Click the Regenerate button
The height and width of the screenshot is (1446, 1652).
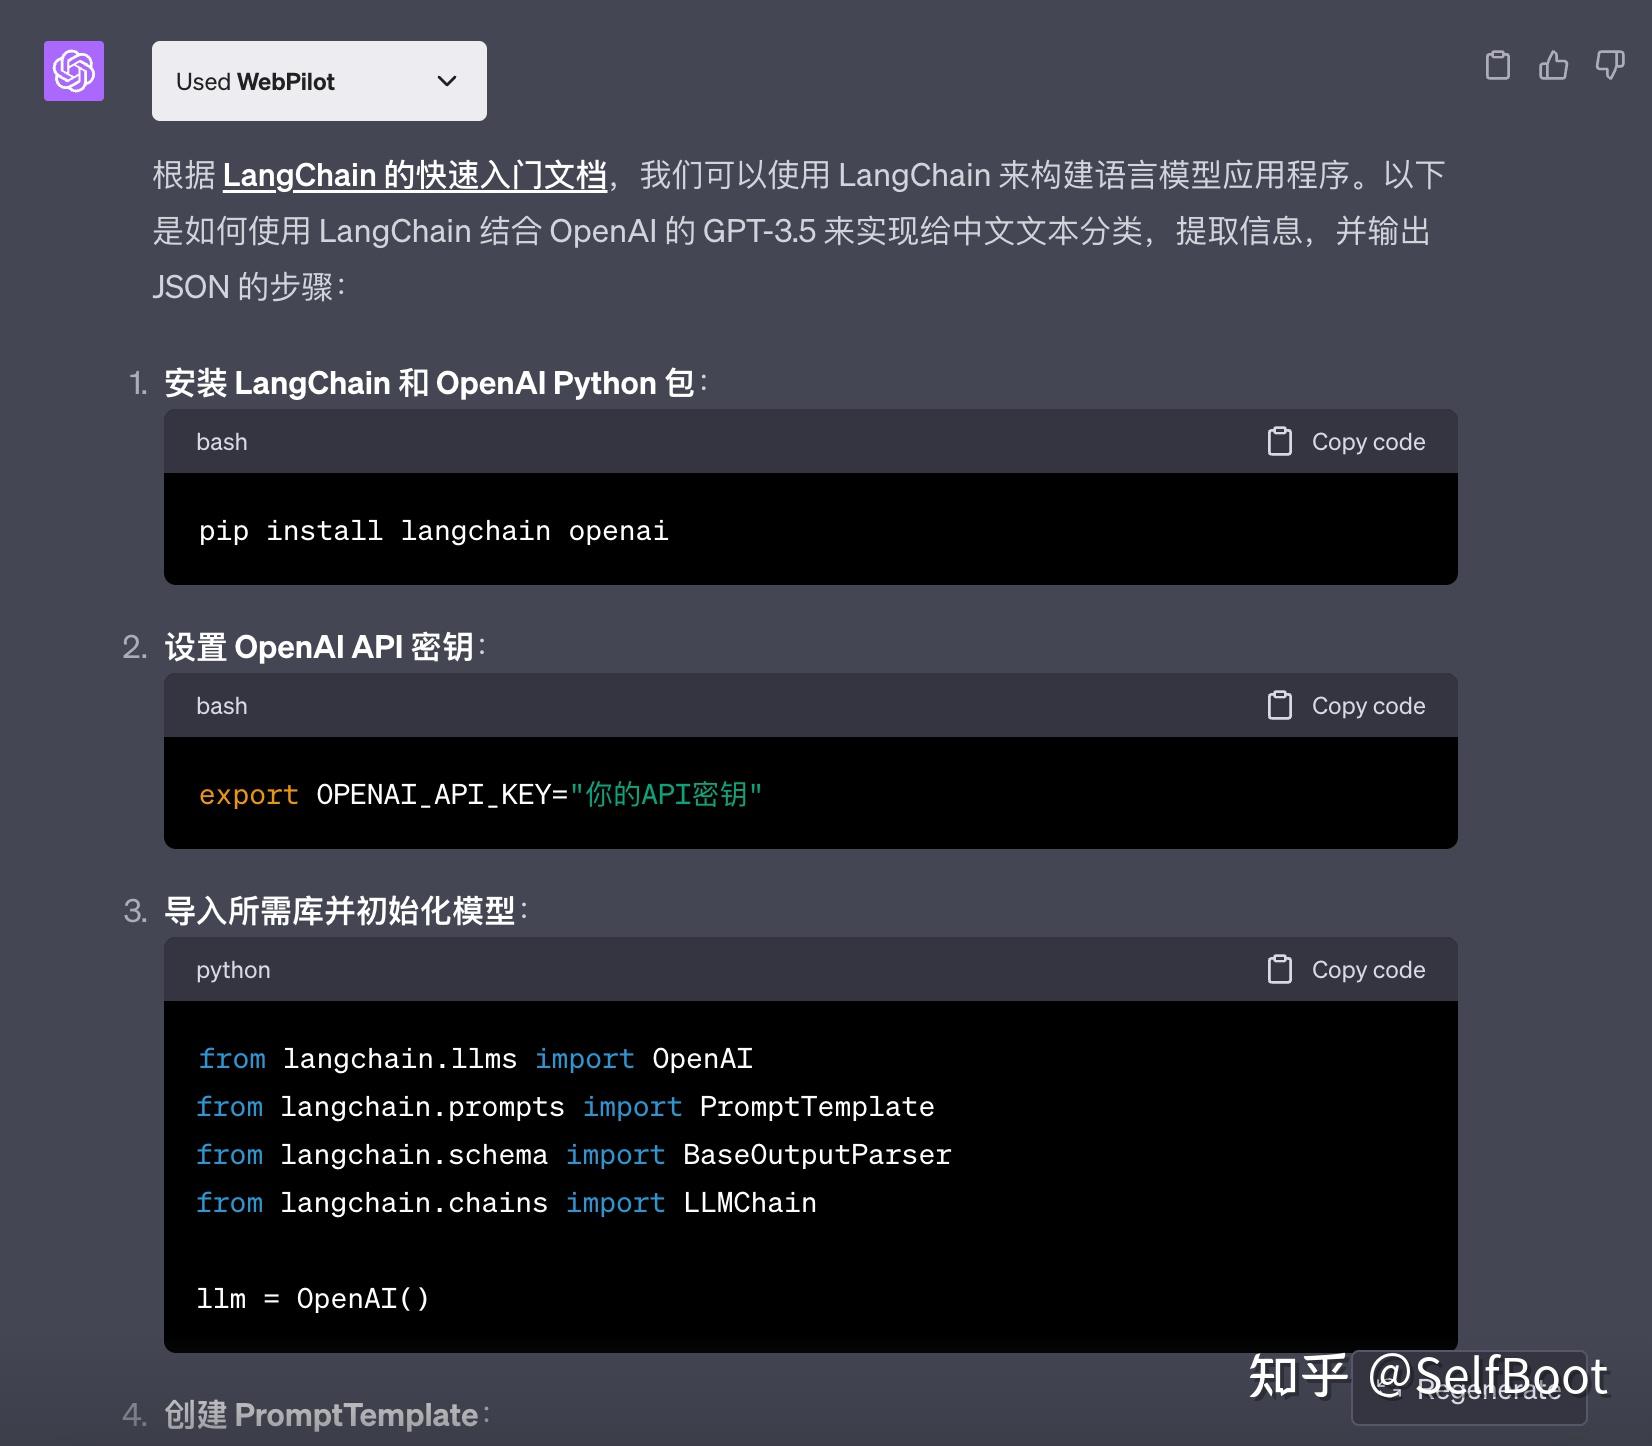click(x=1470, y=1390)
